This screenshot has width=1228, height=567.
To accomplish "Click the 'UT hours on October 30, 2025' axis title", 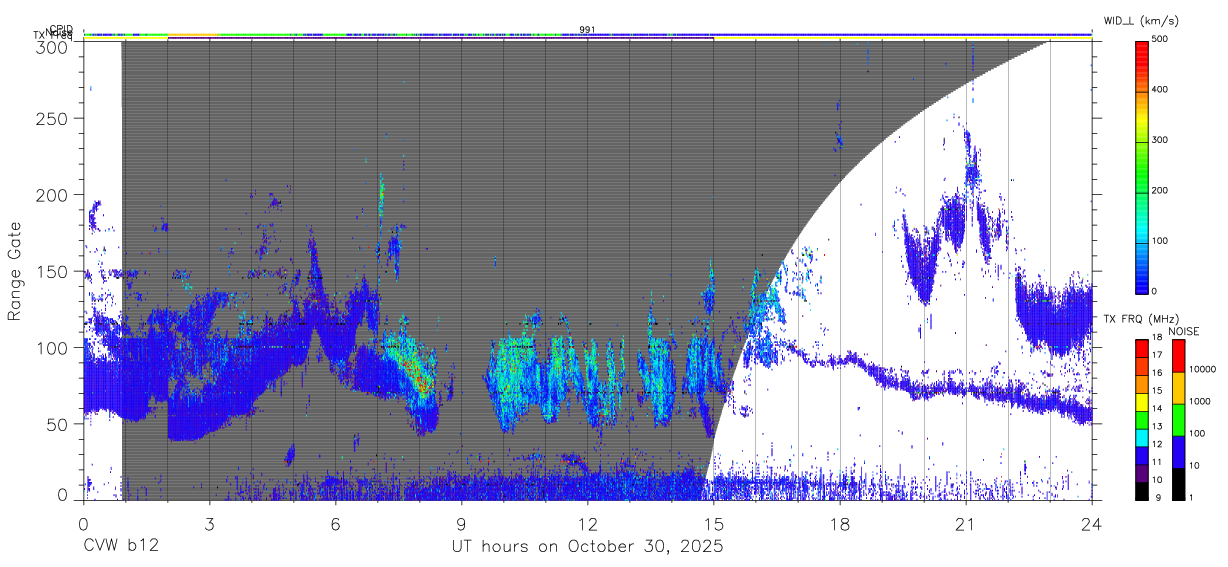I will [586, 547].
